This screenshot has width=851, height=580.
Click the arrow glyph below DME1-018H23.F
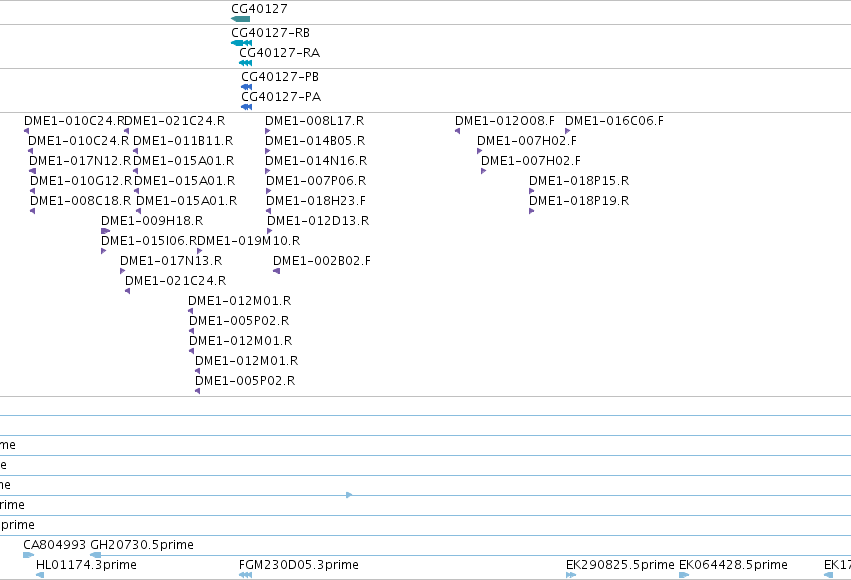[269, 211]
